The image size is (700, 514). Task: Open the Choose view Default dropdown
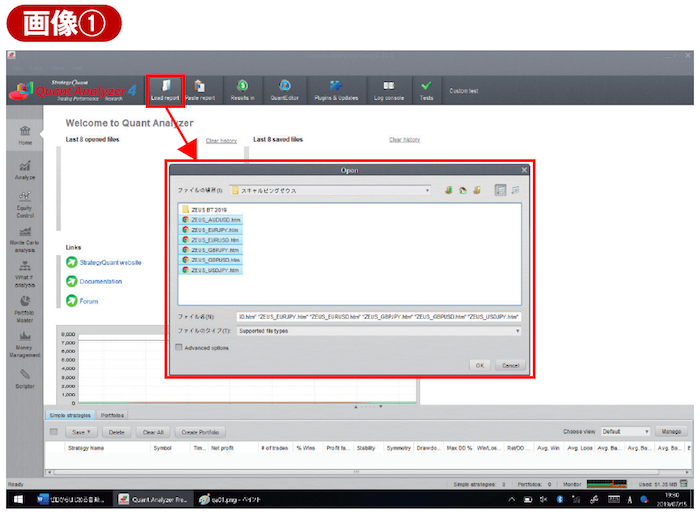tap(625, 431)
